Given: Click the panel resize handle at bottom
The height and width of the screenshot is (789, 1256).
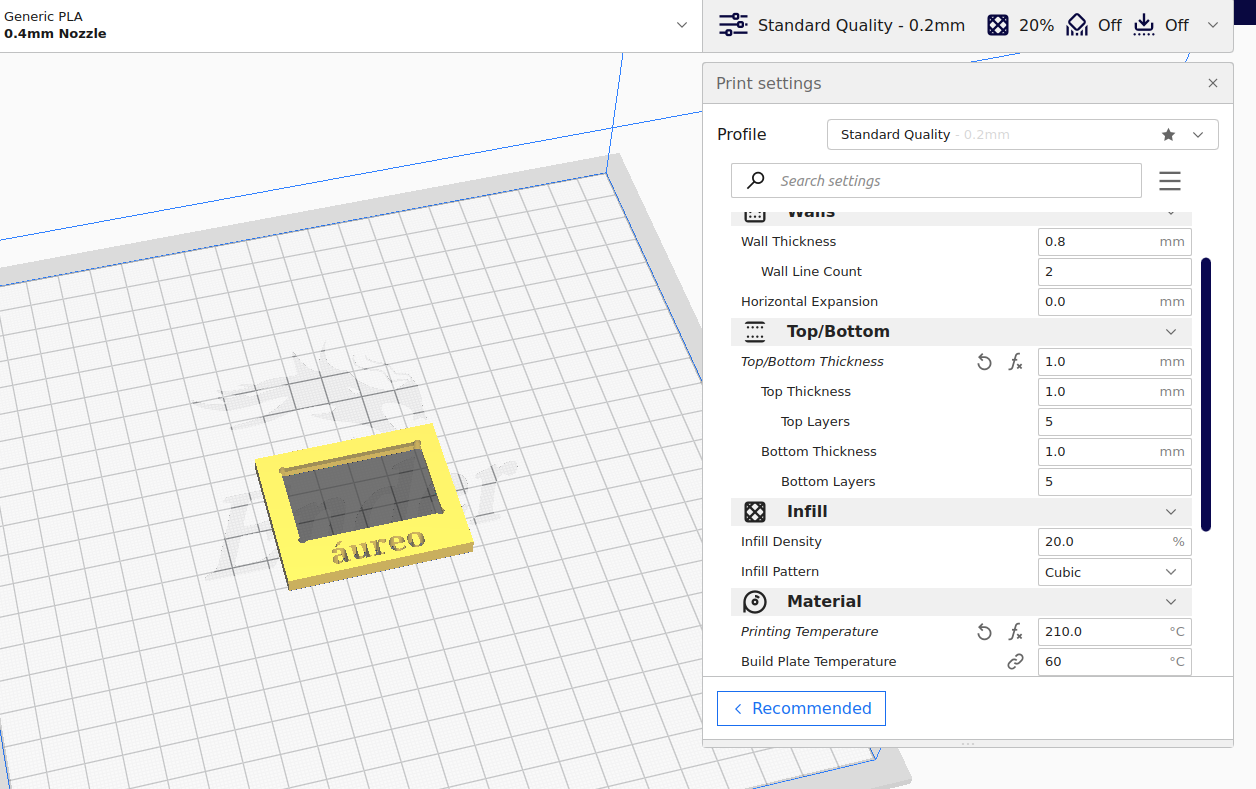Looking at the screenshot, I should tap(967, 743).
